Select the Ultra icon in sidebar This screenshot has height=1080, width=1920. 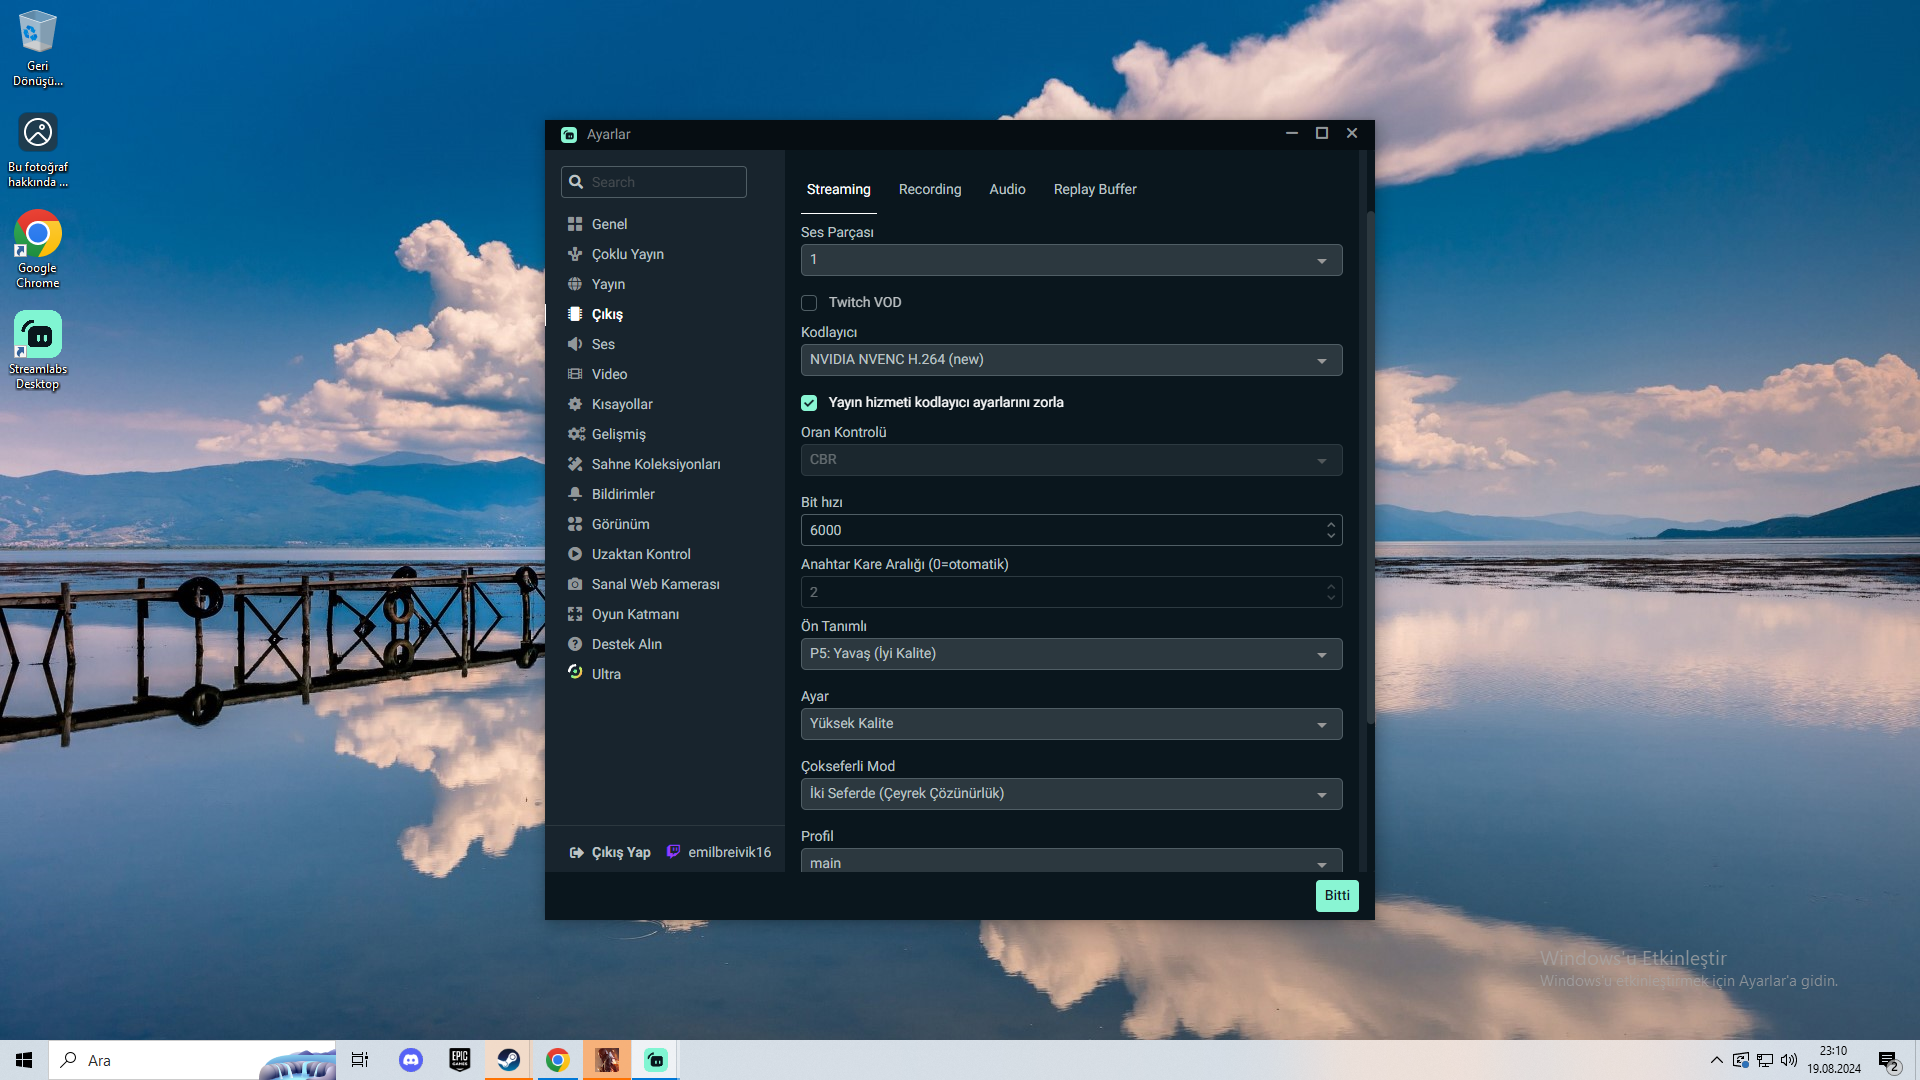point(575,673)
